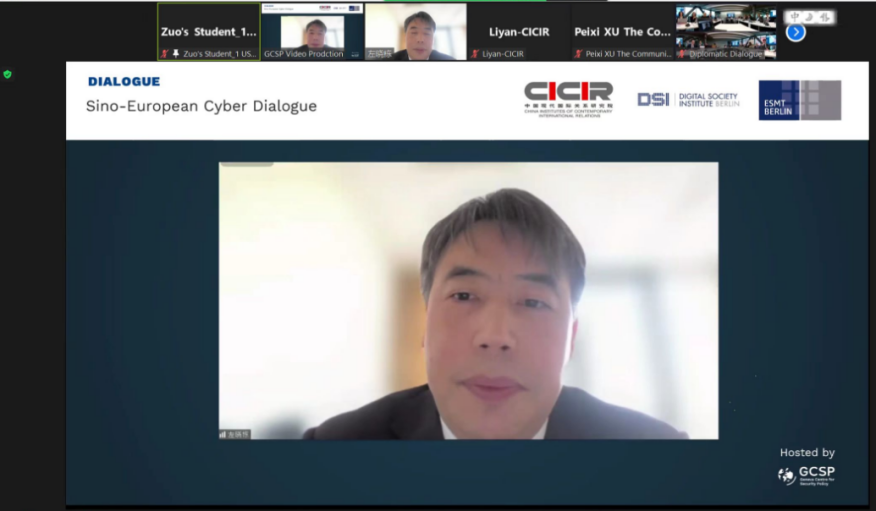Click the pin icon on Zuo's Student_1
This screenshot has height=511, width=876.
[x=175, y=54]
